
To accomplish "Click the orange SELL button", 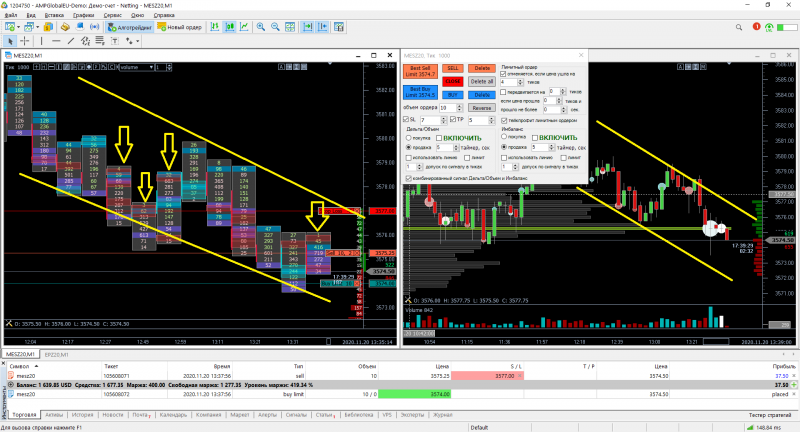I will click(x=453, y=68).
